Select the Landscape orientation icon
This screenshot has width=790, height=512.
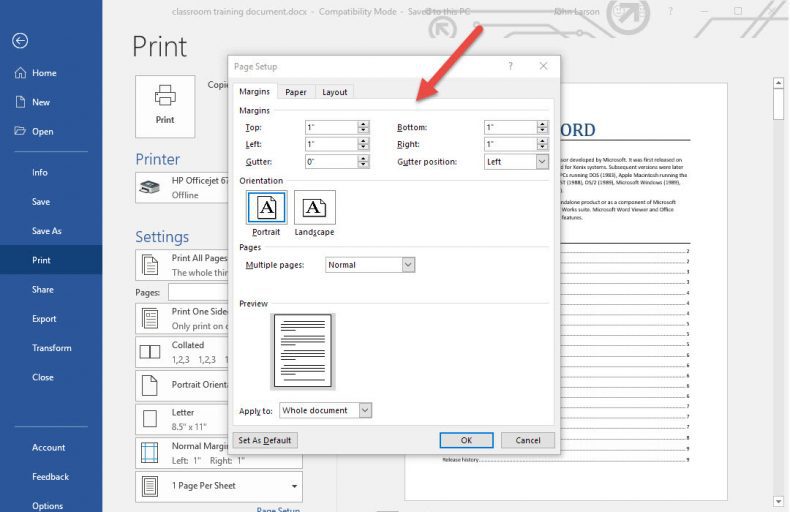tap(314, 207)
